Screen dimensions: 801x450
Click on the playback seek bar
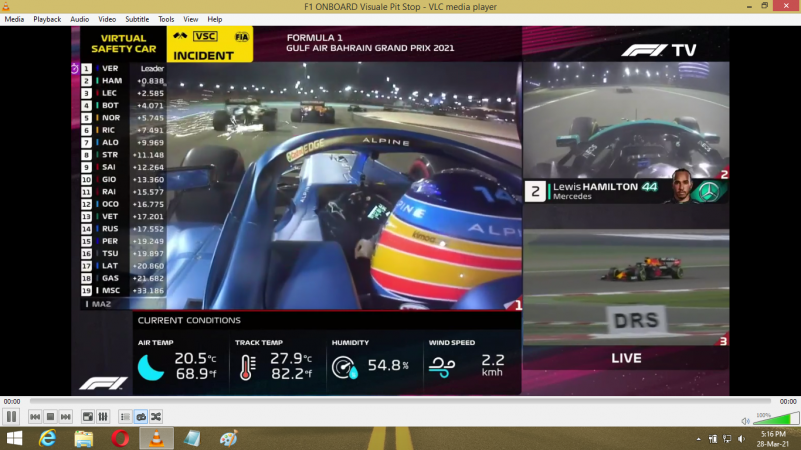click(x=400, y=401)
